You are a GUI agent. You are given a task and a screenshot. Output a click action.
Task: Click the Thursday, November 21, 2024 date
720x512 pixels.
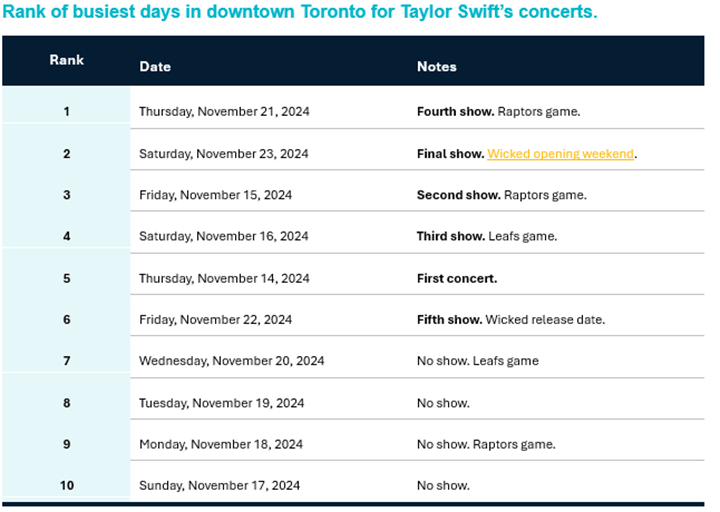click(x=224, y=112)
